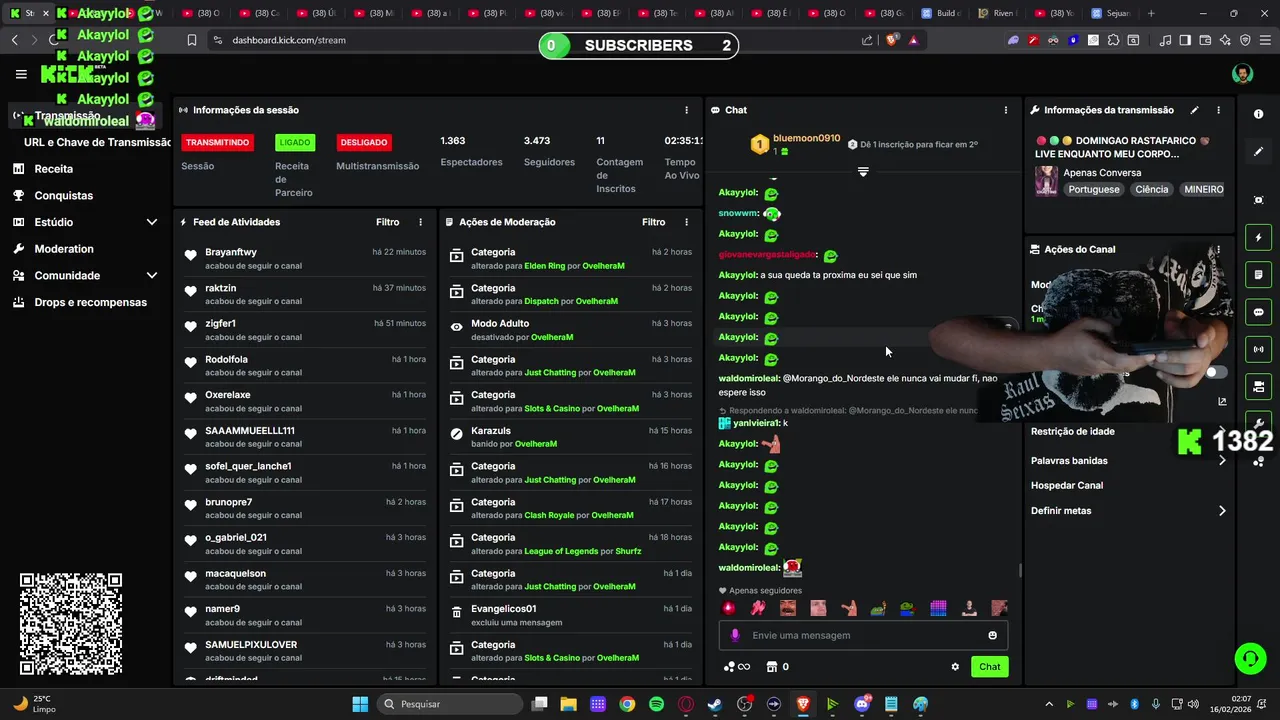Click the Portuguese language tag
This screenshot has width=1280, height=720.
pos(1093,189)
